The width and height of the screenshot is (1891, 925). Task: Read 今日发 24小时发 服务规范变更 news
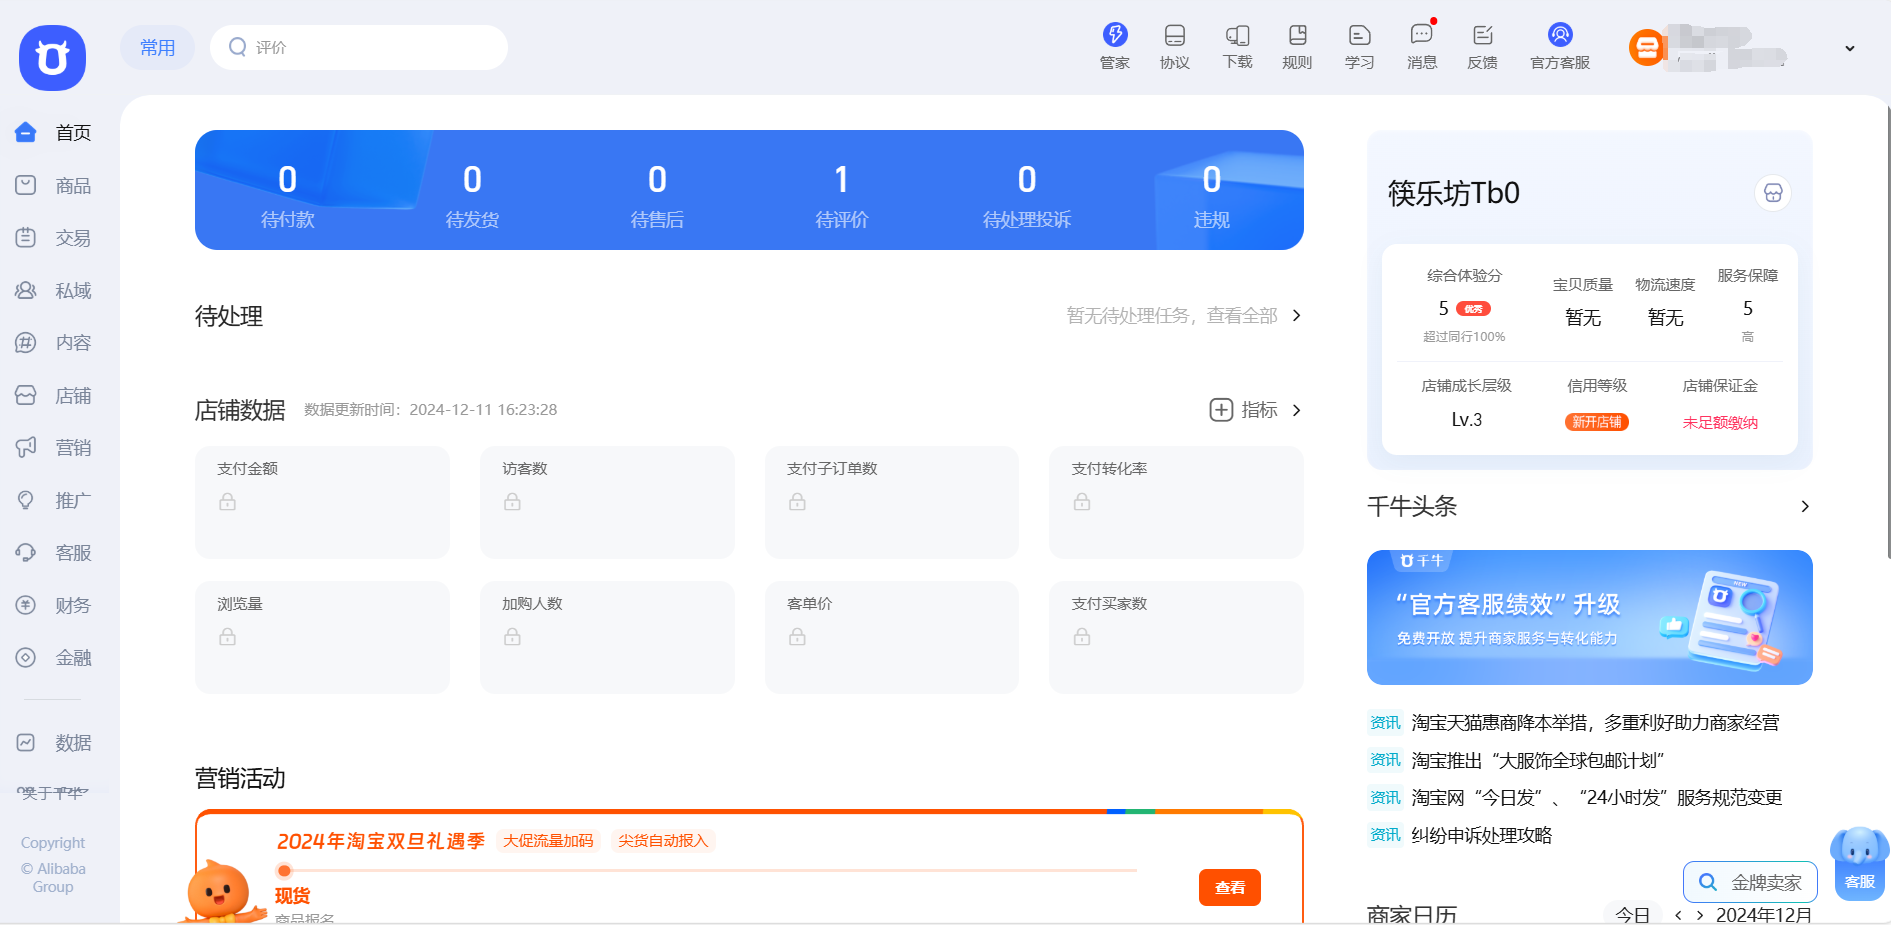pos(1597,798)
